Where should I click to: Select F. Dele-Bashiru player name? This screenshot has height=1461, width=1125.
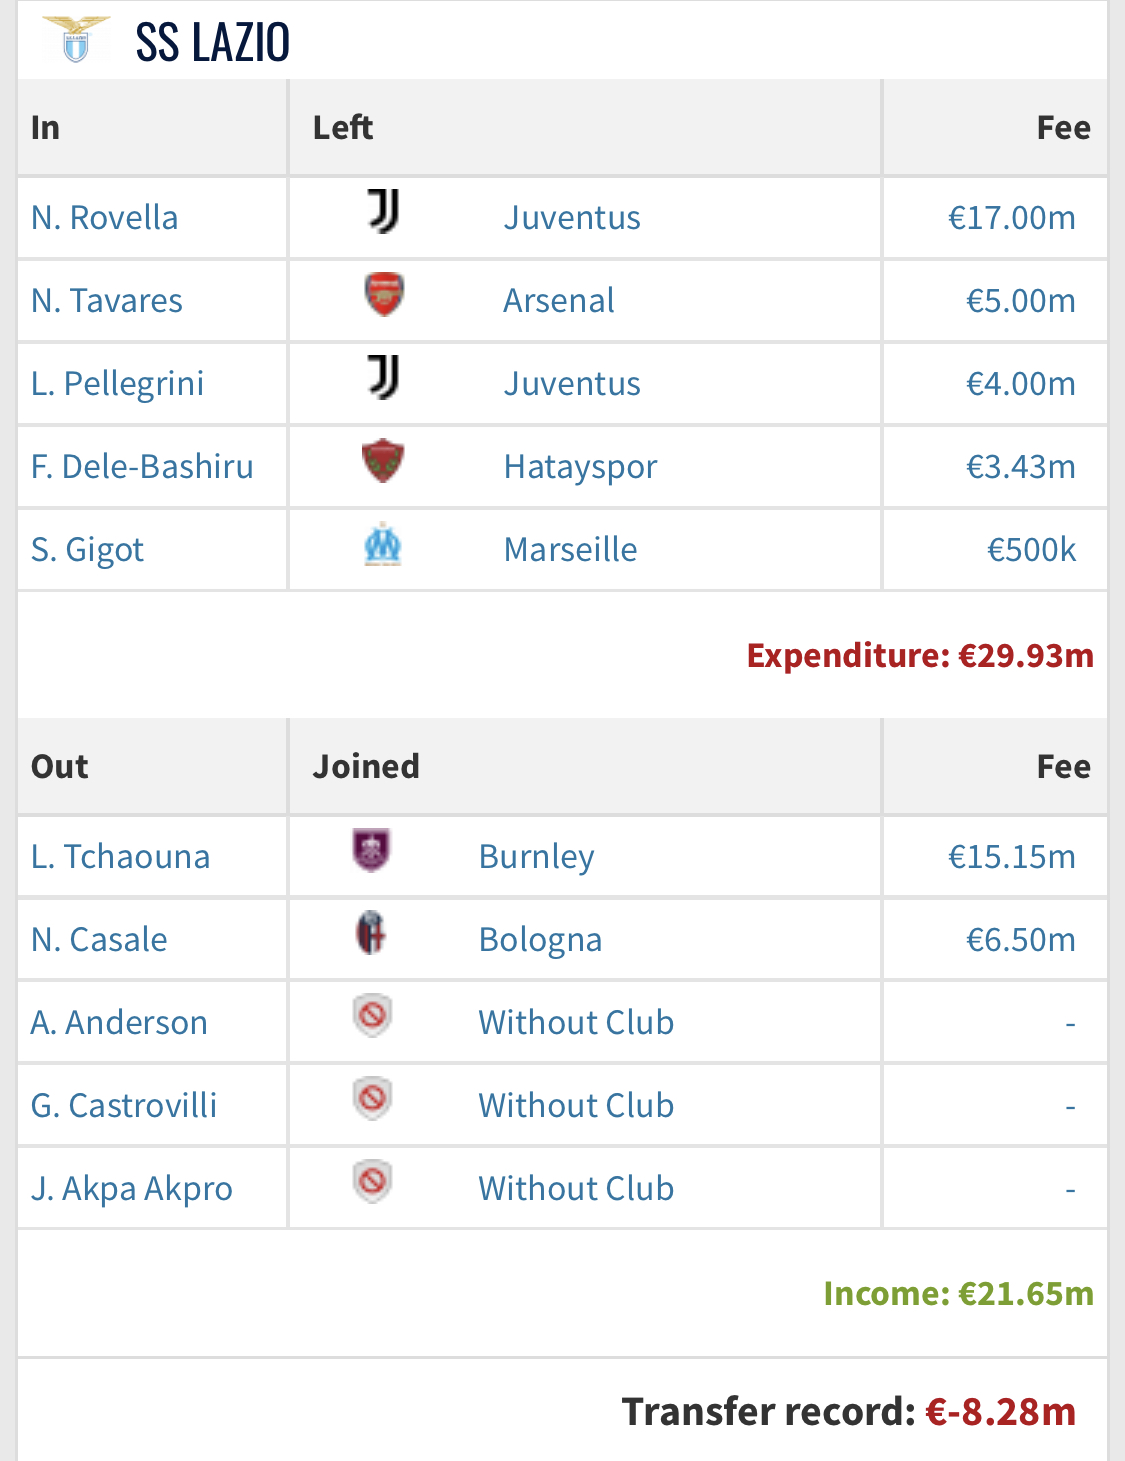click(142, 467)
